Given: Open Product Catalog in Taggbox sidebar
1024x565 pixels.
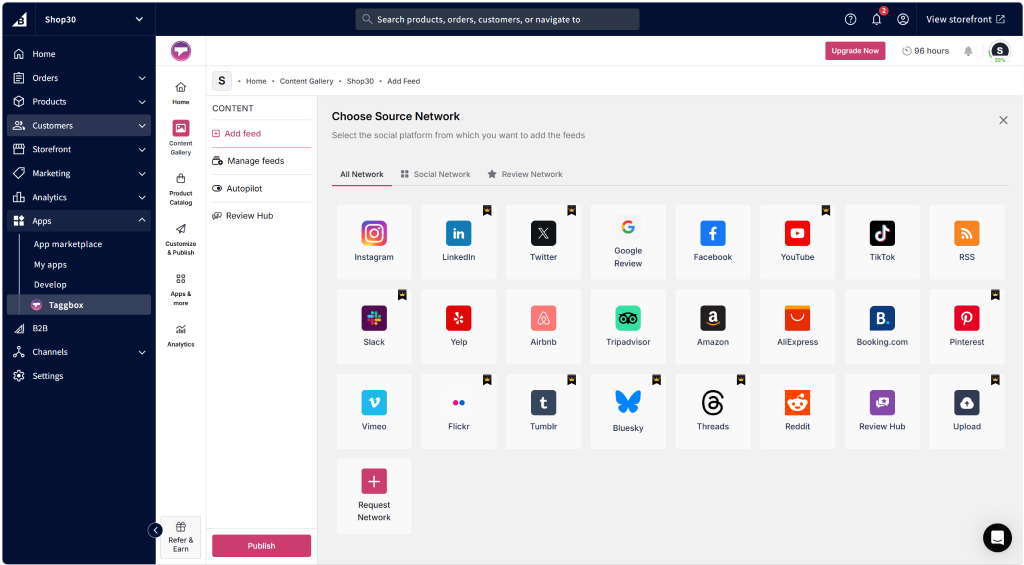Looking at the screenshot, I should click(x=181, y=189).
